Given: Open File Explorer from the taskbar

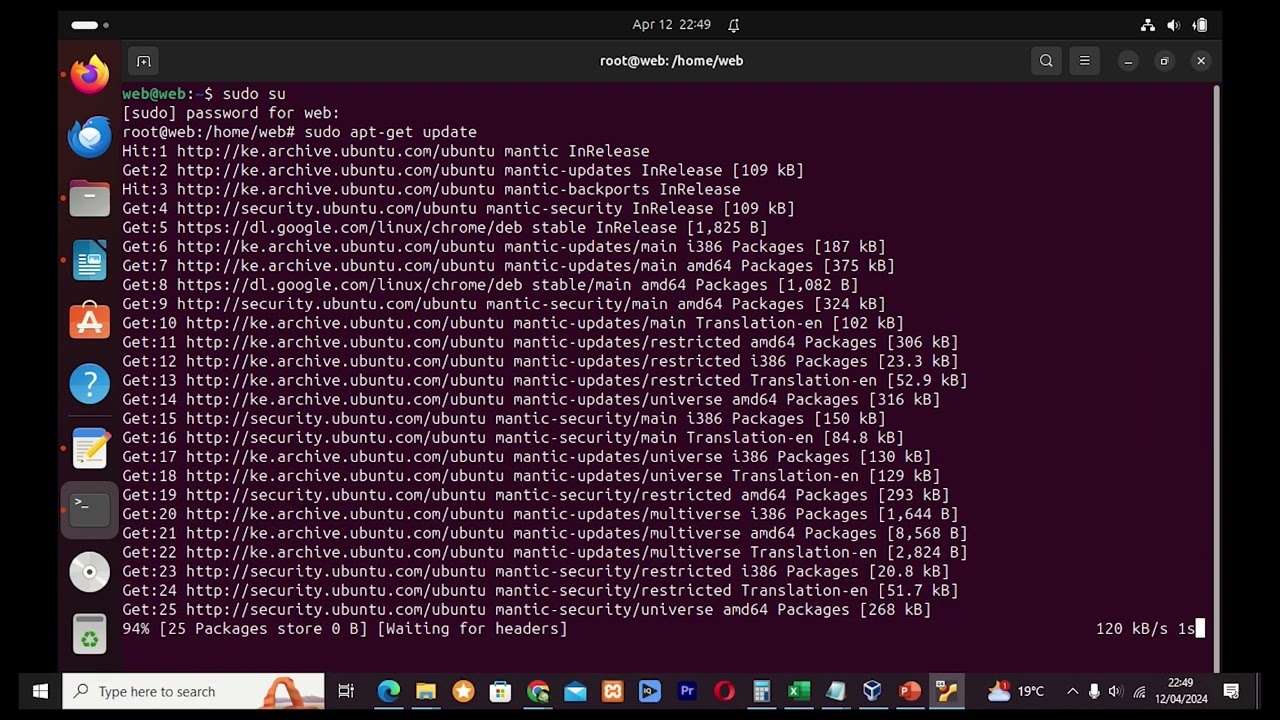Looking at the screenshot, I should click(426, 691).
